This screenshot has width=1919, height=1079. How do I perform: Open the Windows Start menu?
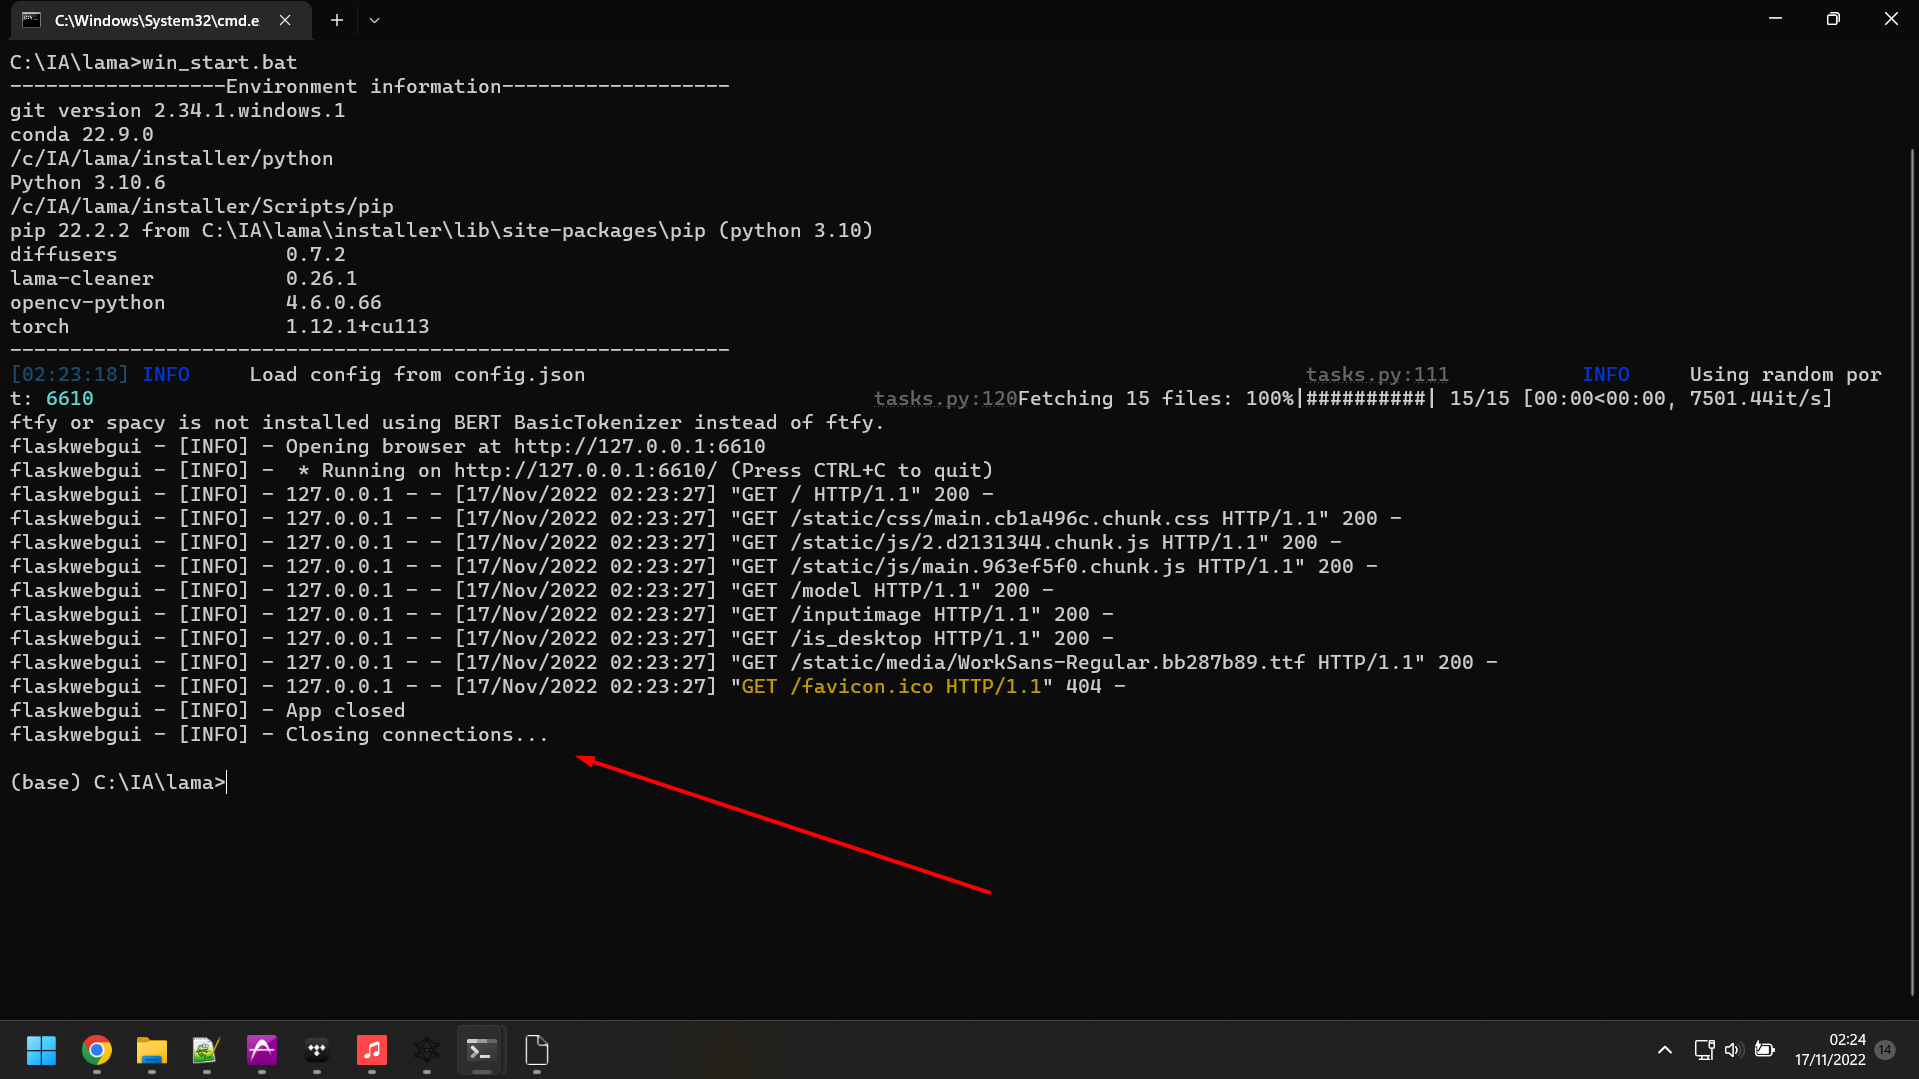41,1051
